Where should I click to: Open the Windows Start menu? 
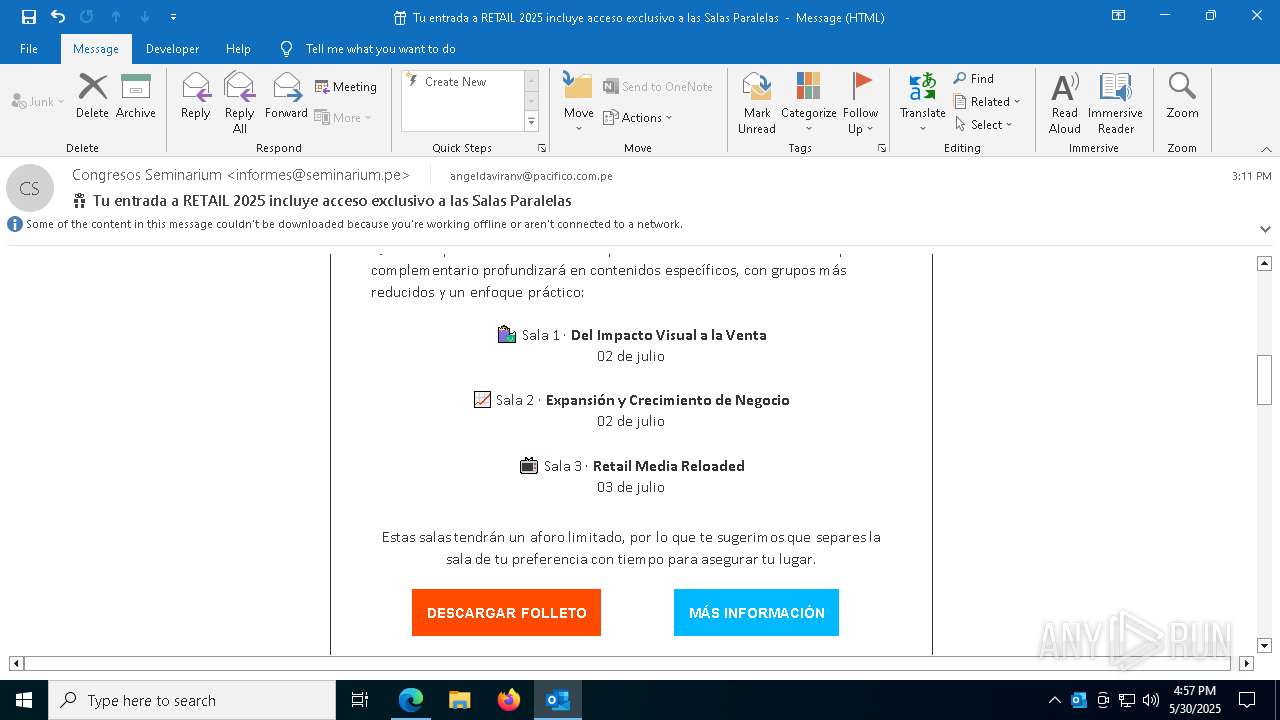click(x=24, y=700)
